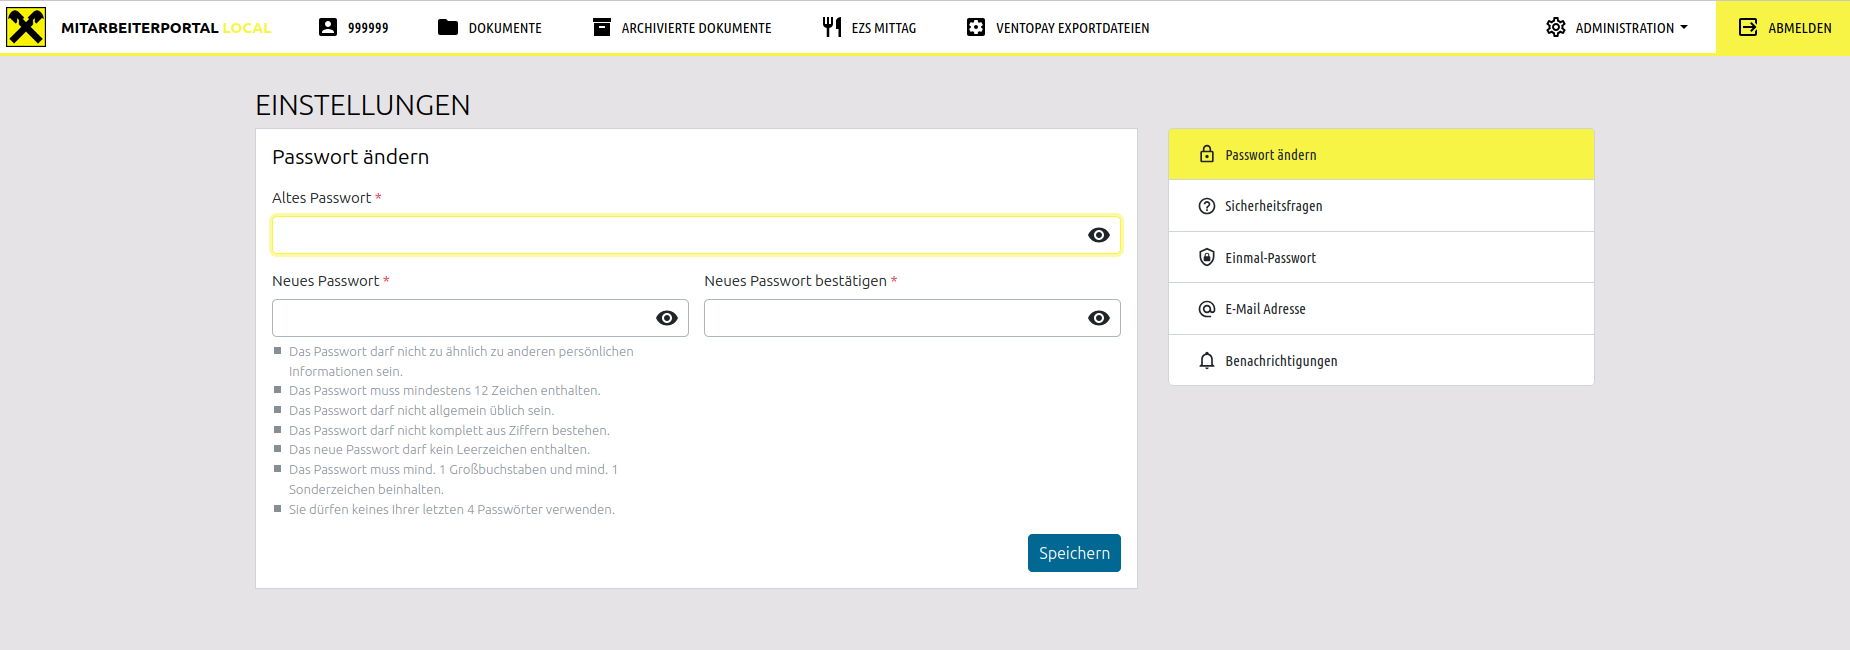
Task: Reveal the password confirmation field text
Action: [1098, 318]
